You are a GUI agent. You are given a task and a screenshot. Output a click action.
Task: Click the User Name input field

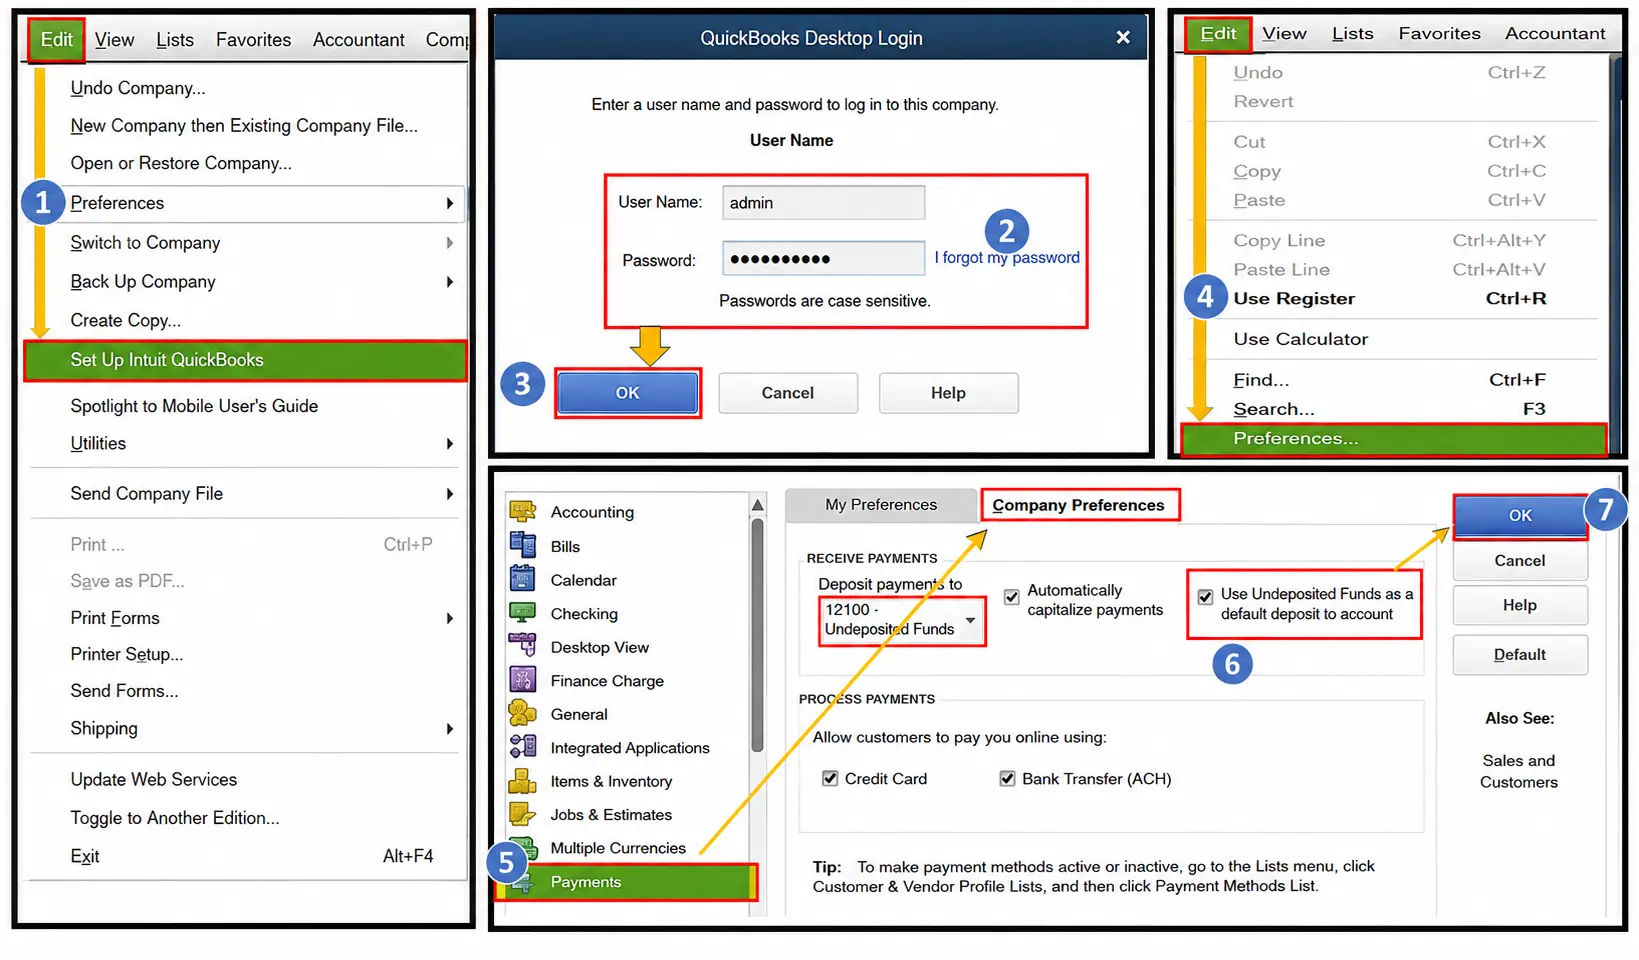(x=824, y=203)
